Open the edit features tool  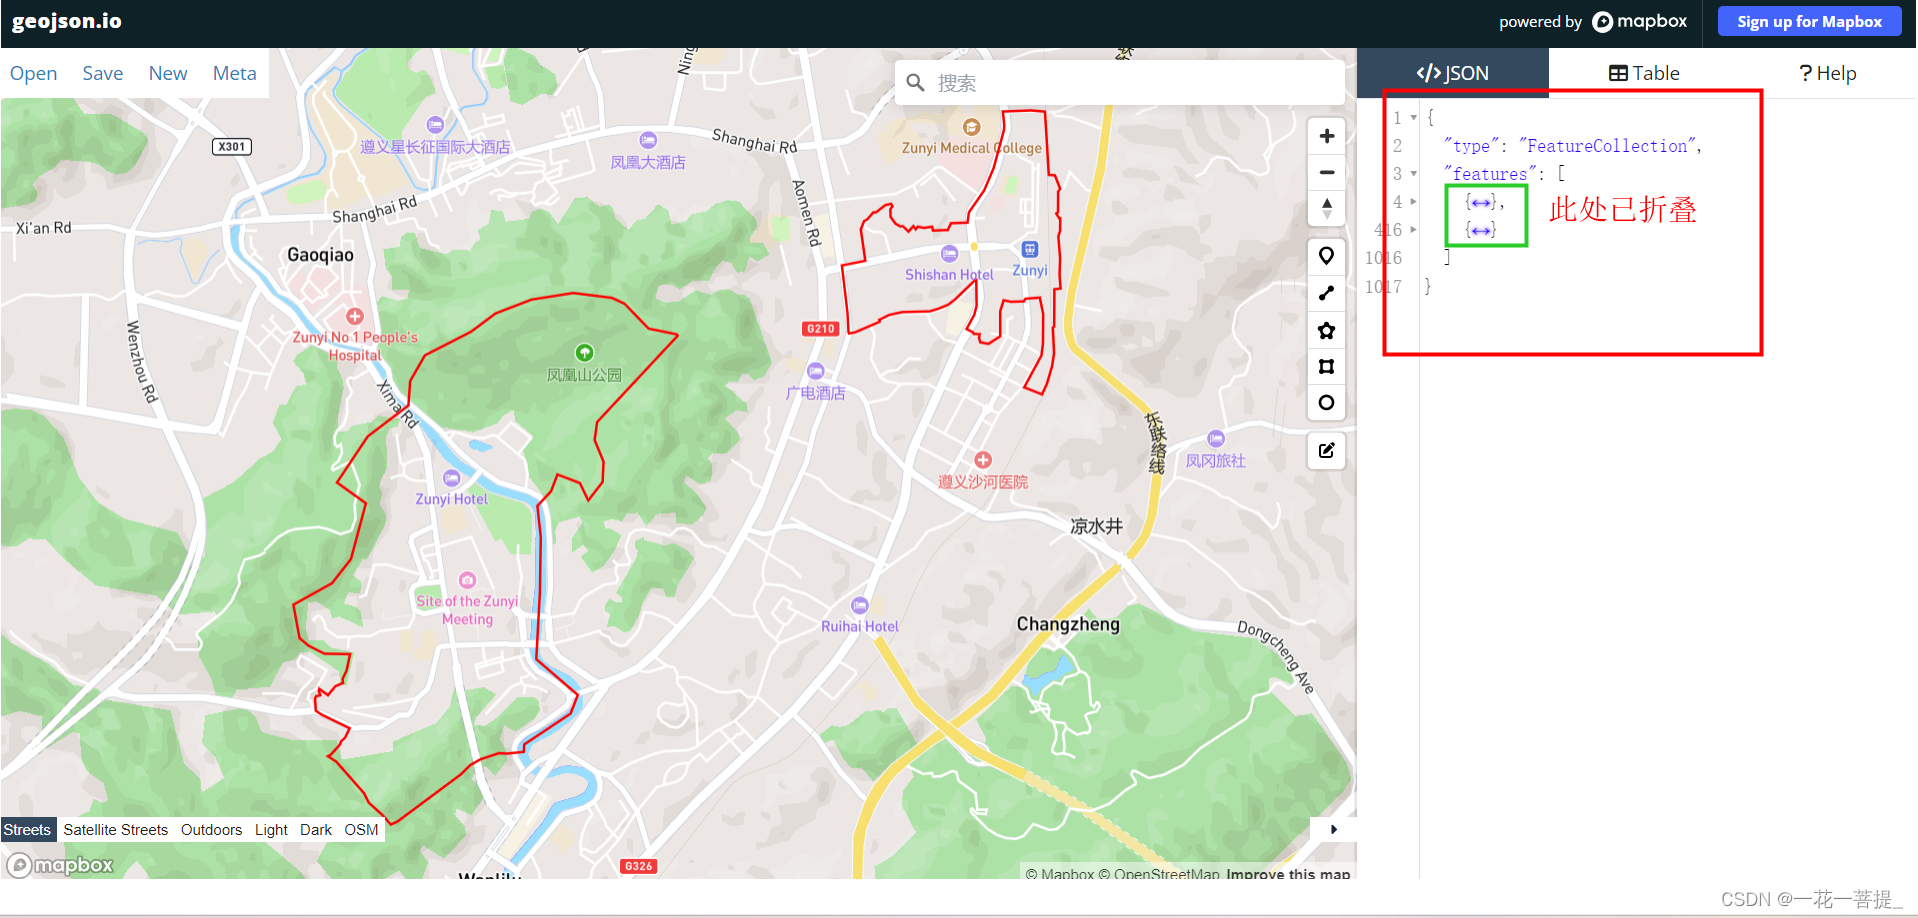tap(1326, 450)
